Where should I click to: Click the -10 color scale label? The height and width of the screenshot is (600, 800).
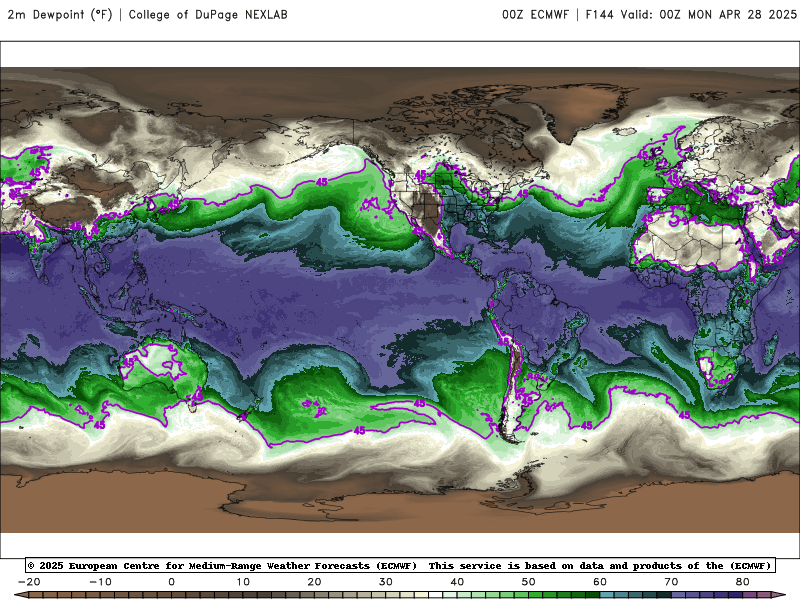click(x=101, y=582)
